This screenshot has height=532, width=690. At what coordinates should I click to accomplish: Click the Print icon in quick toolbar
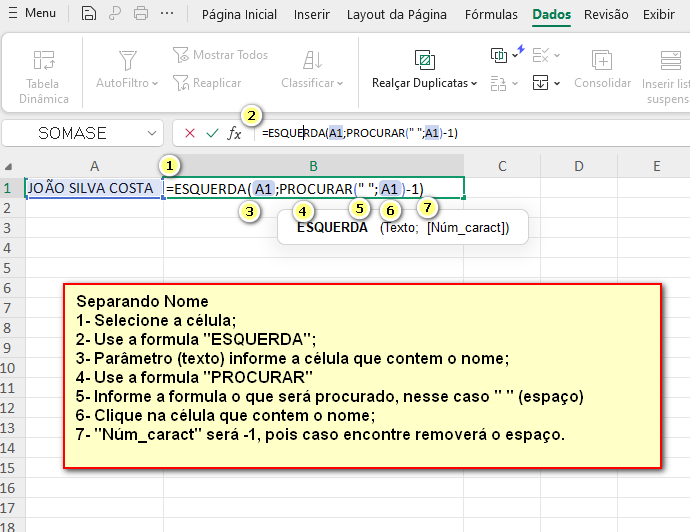pyautogui.click(x=141, y=14)
